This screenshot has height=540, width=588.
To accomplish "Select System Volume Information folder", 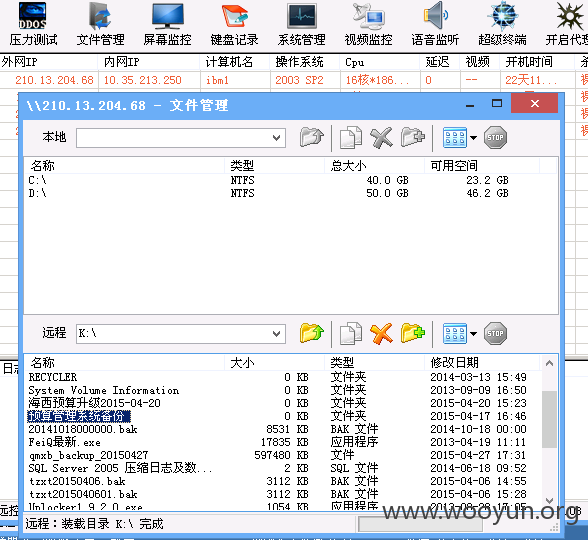I will point(104,390).
